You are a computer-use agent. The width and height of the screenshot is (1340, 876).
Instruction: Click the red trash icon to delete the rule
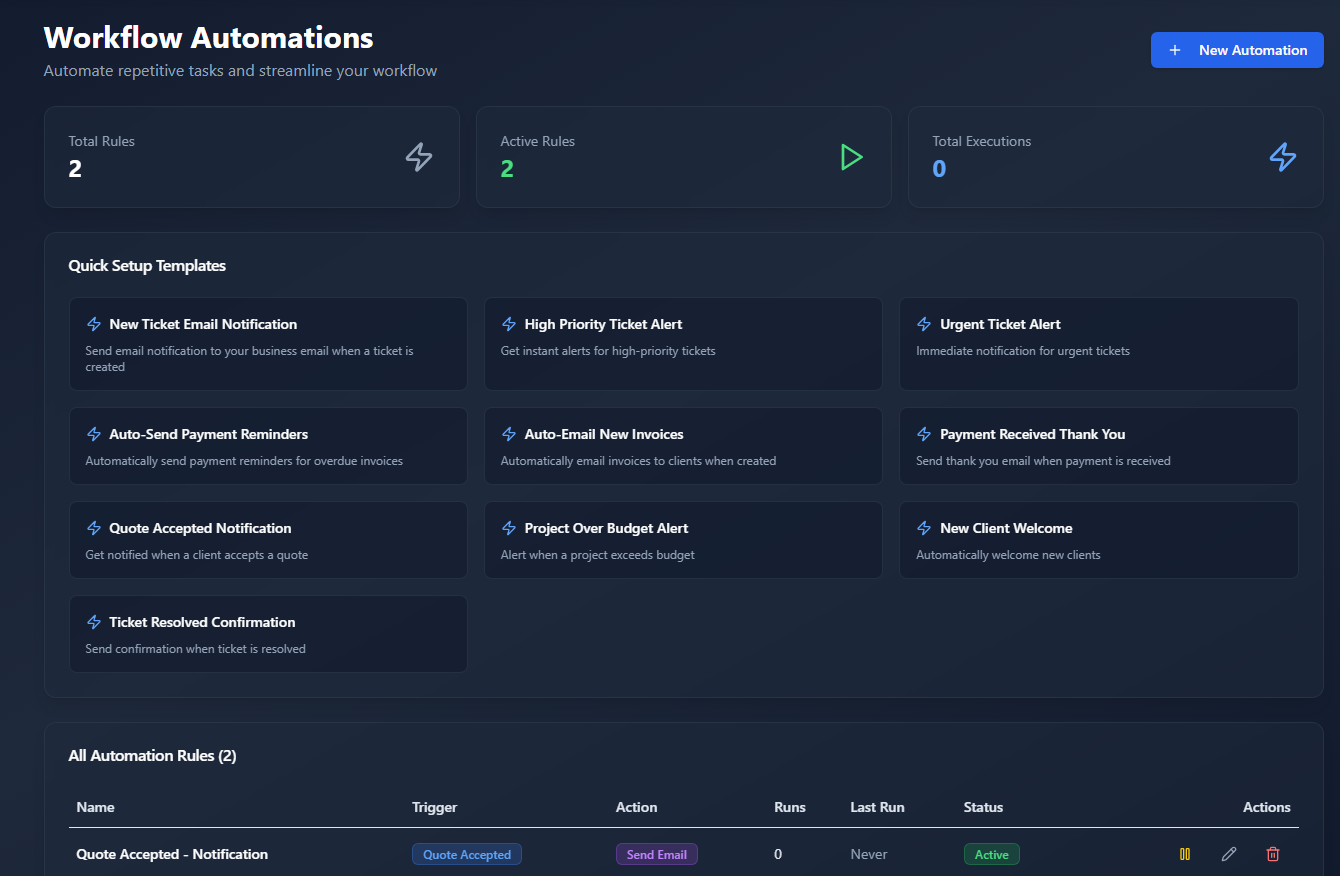(1273, 854)
